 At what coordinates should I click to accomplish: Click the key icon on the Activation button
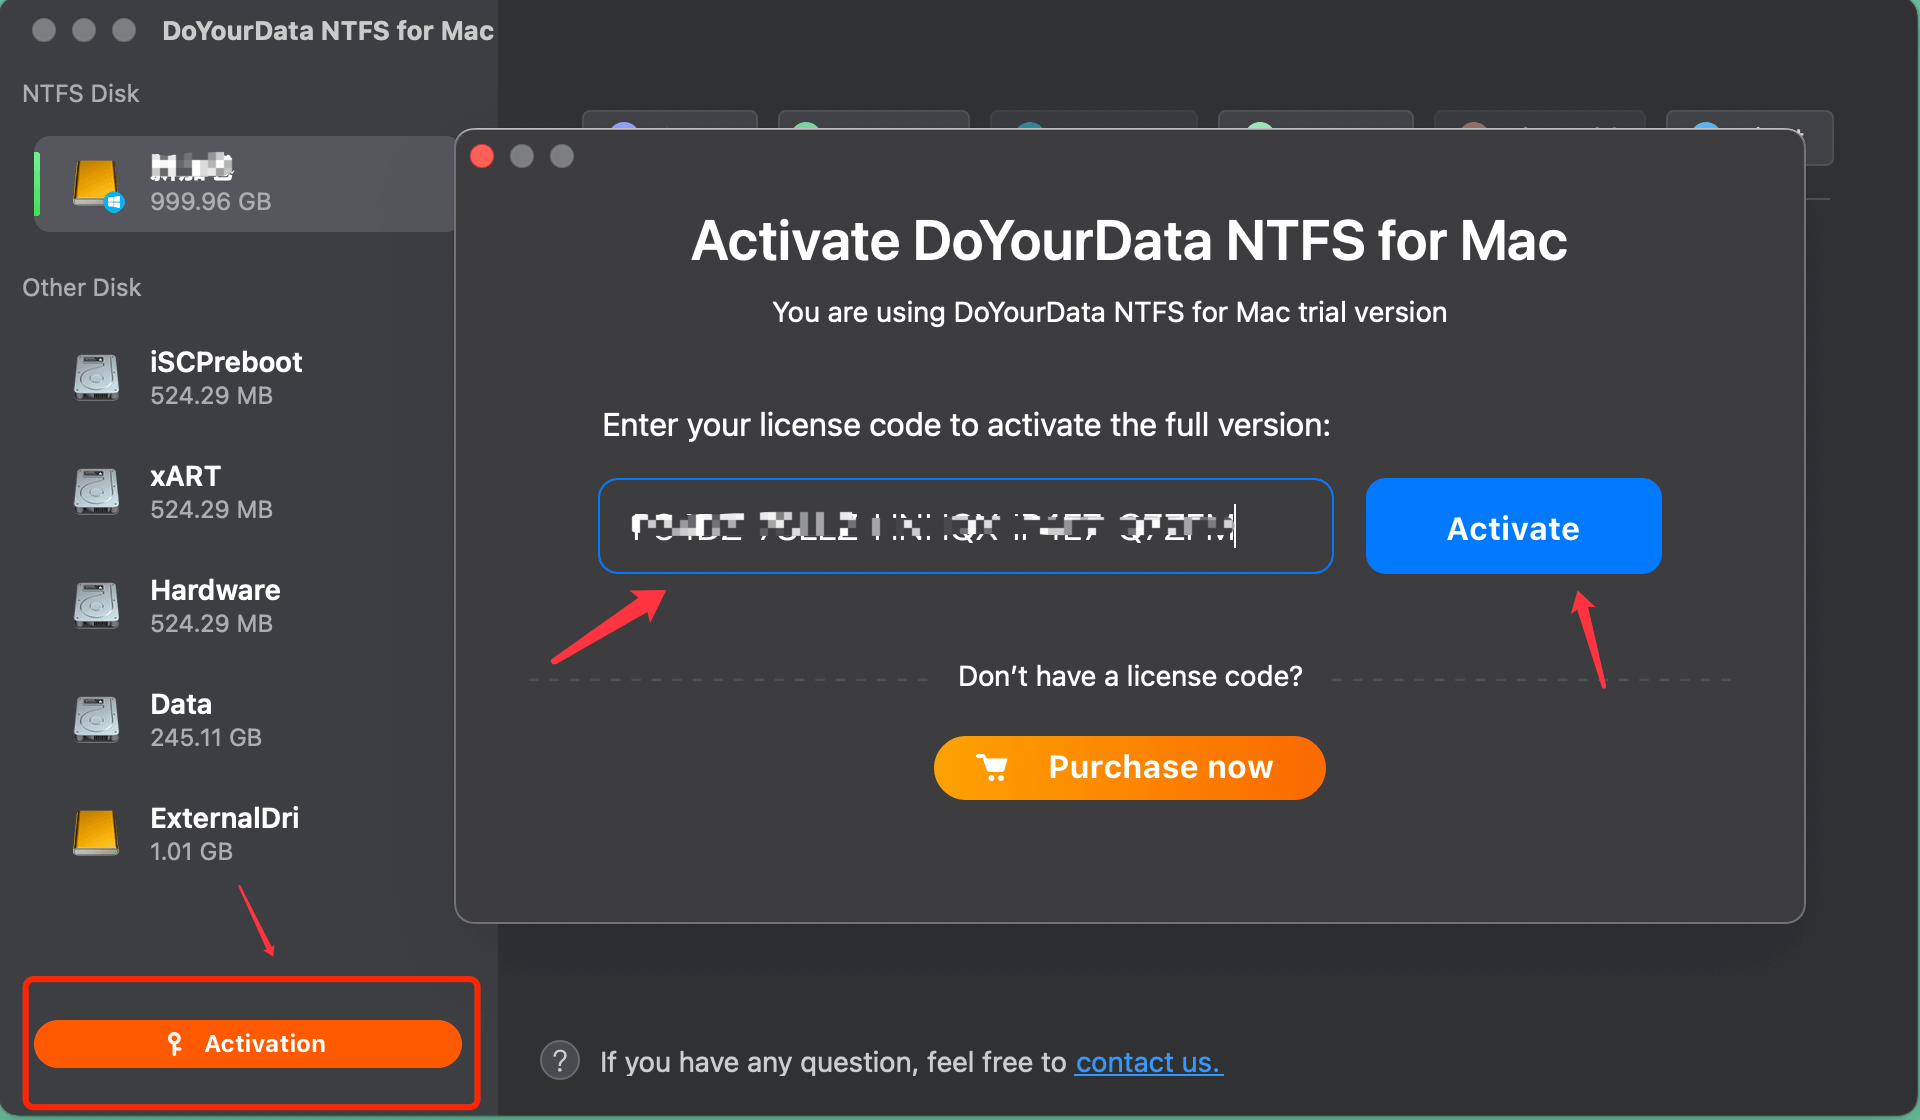[174, 1043]
